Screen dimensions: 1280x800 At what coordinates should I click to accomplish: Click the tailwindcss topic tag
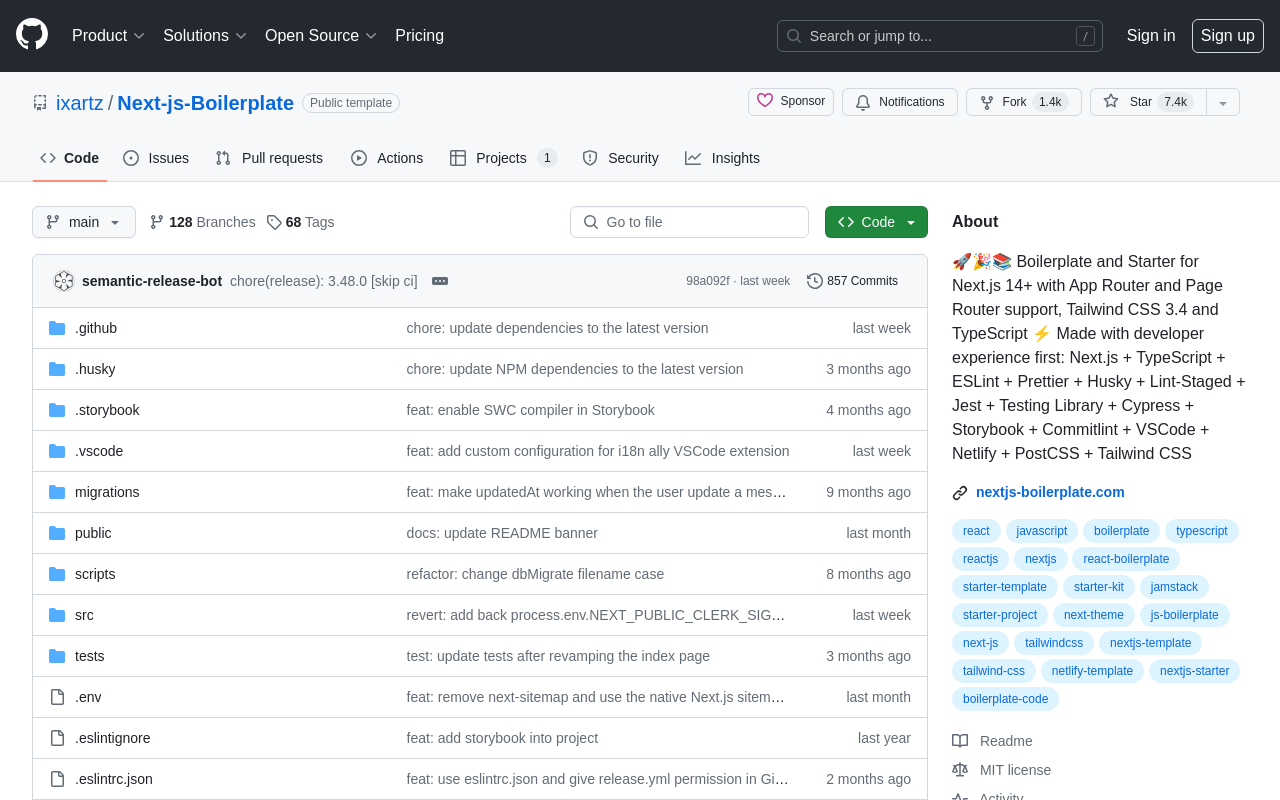tap(1052, 643)
